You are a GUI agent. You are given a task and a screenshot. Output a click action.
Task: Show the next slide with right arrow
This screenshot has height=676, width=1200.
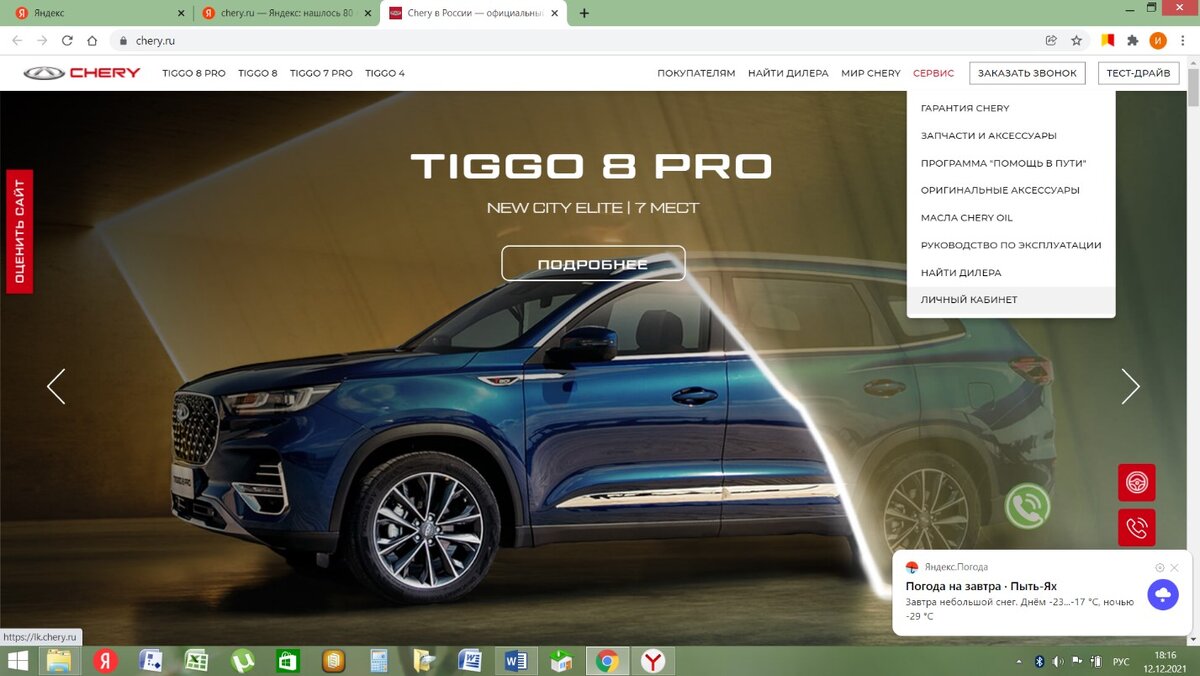coord(1130,386)
